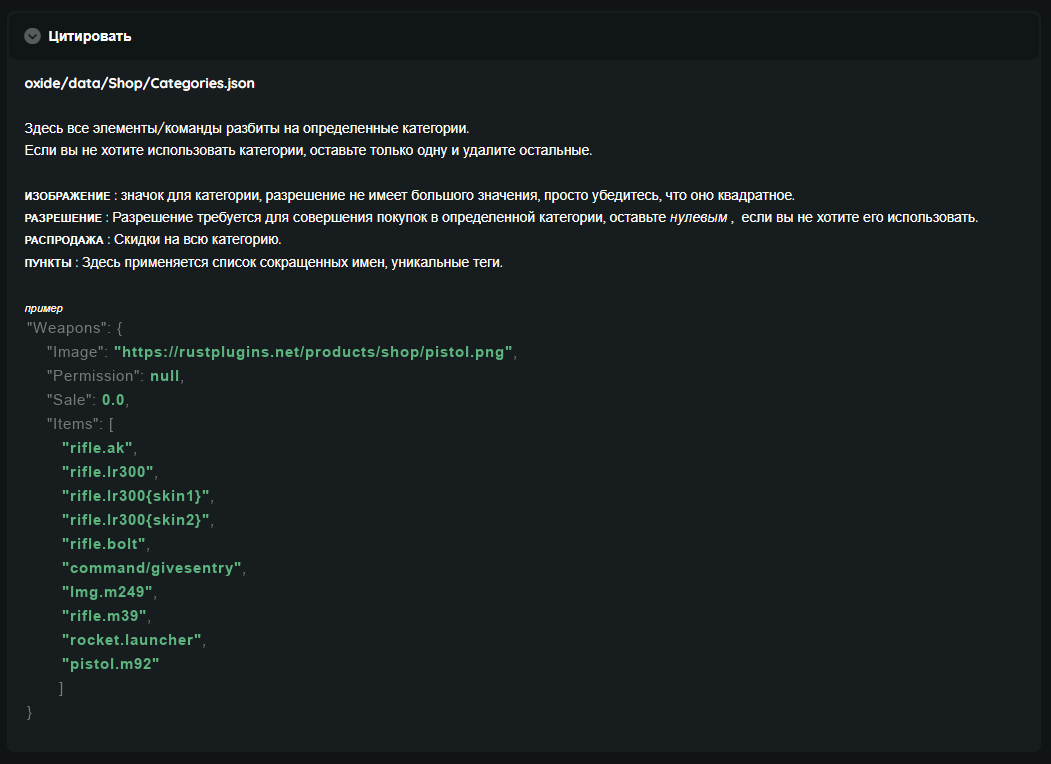Click the "РАСПРОДАЖА" field label

coord(64,241)
